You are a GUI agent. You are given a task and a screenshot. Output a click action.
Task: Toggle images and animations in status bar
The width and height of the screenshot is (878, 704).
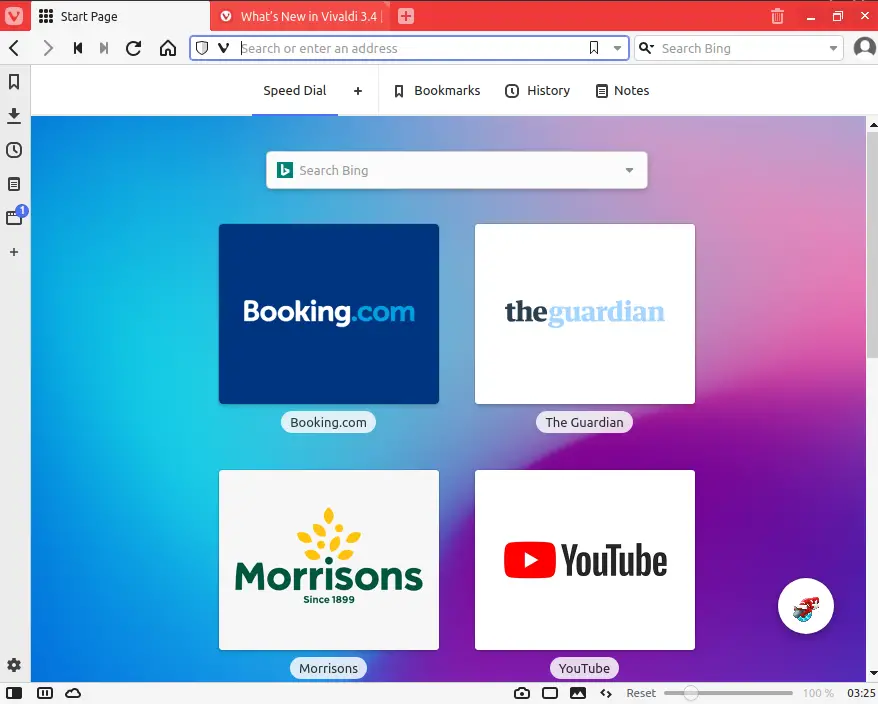(577, 693)
